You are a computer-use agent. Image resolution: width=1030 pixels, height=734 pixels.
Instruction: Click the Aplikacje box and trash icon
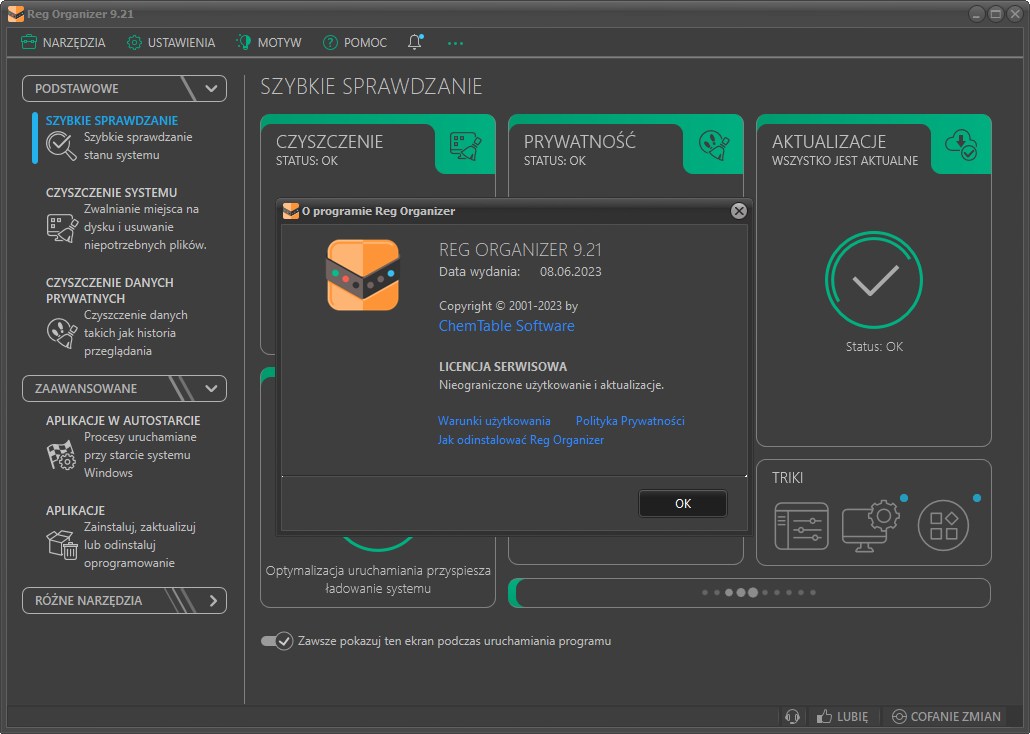[x=62, y=545]
